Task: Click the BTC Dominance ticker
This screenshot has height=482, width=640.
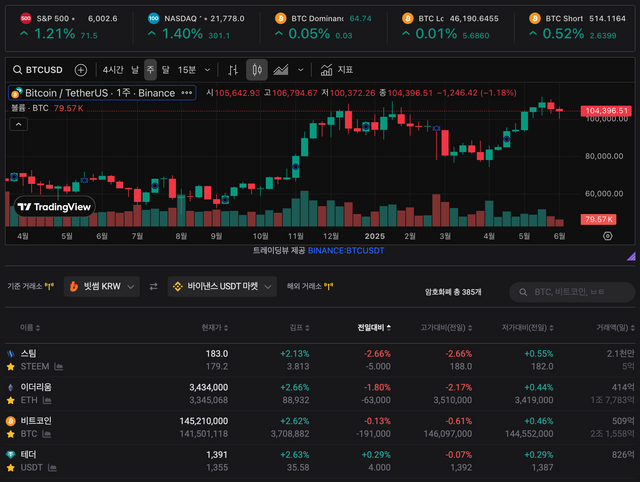Action: click(x=323, y=27)
